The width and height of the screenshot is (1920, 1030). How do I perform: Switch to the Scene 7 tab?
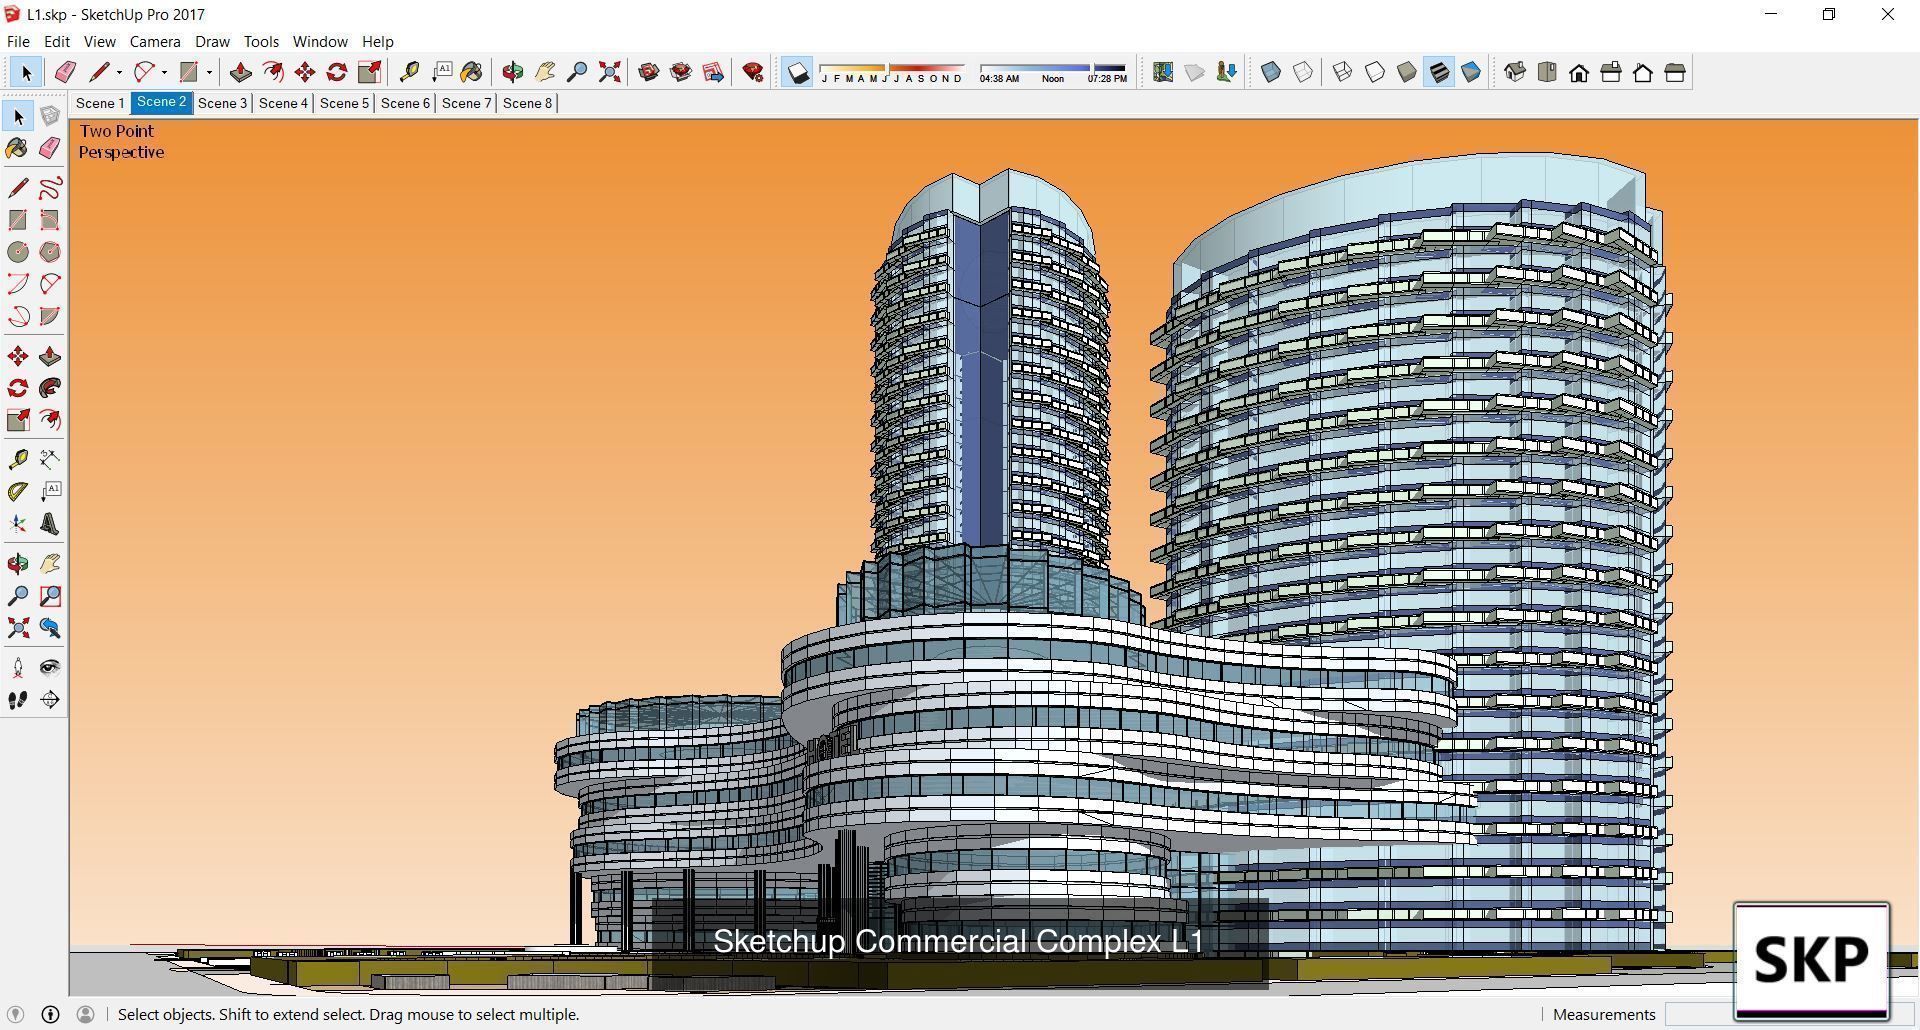[466, 103]
